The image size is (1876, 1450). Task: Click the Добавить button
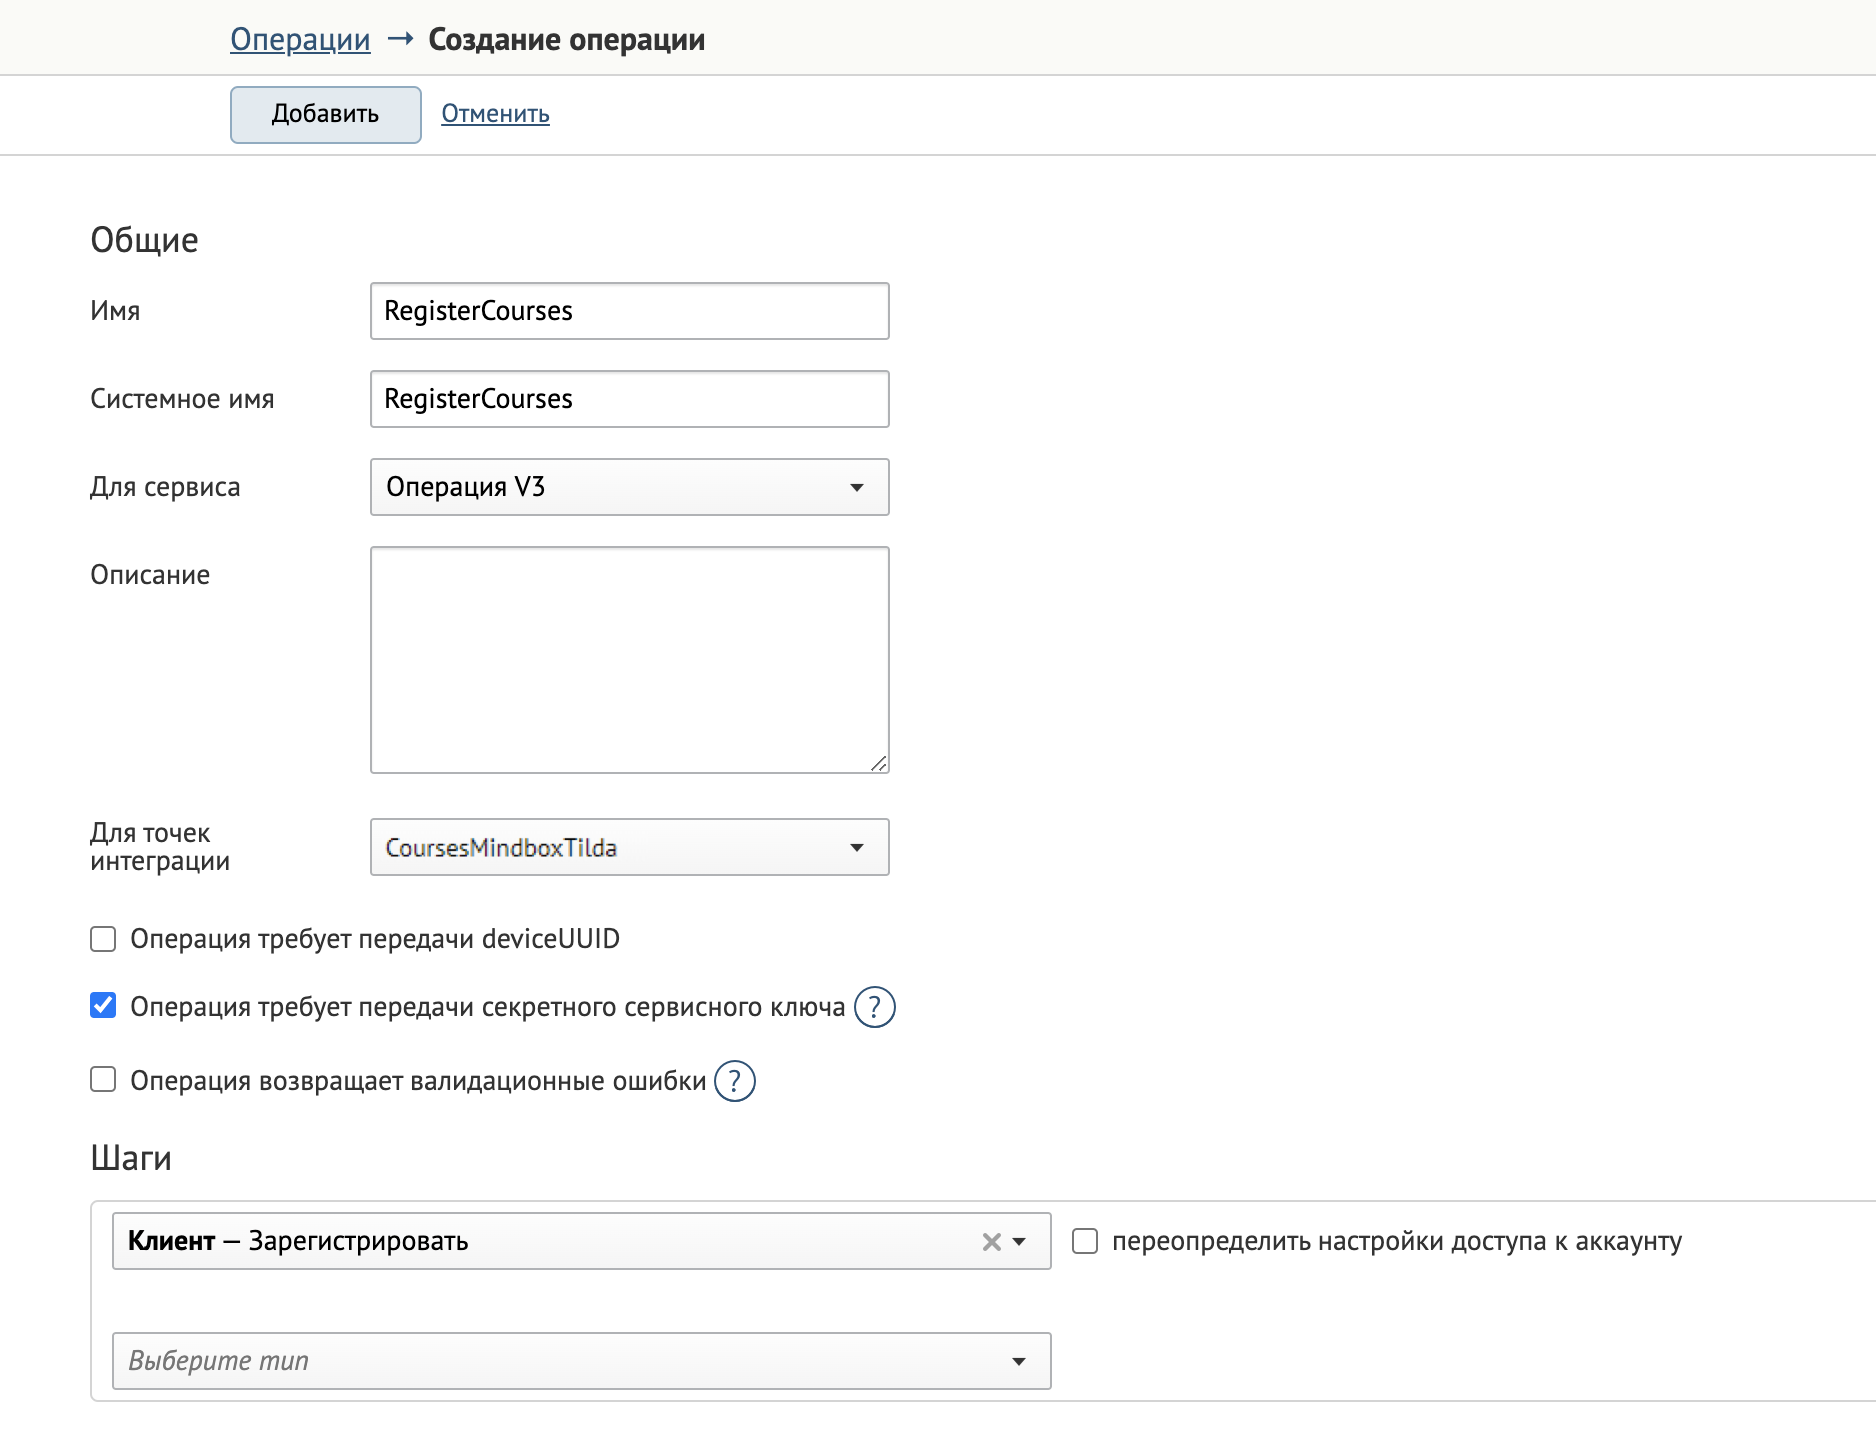click(x=326, y=114)
